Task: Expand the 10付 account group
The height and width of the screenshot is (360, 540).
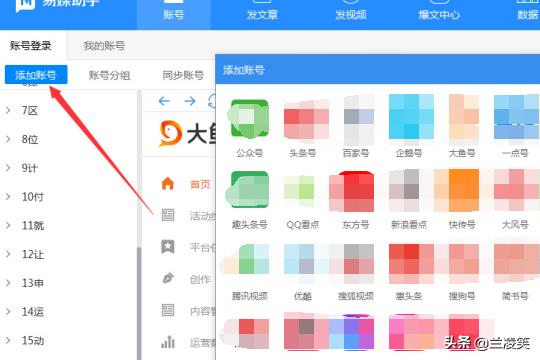Action: tap(8, 197)
